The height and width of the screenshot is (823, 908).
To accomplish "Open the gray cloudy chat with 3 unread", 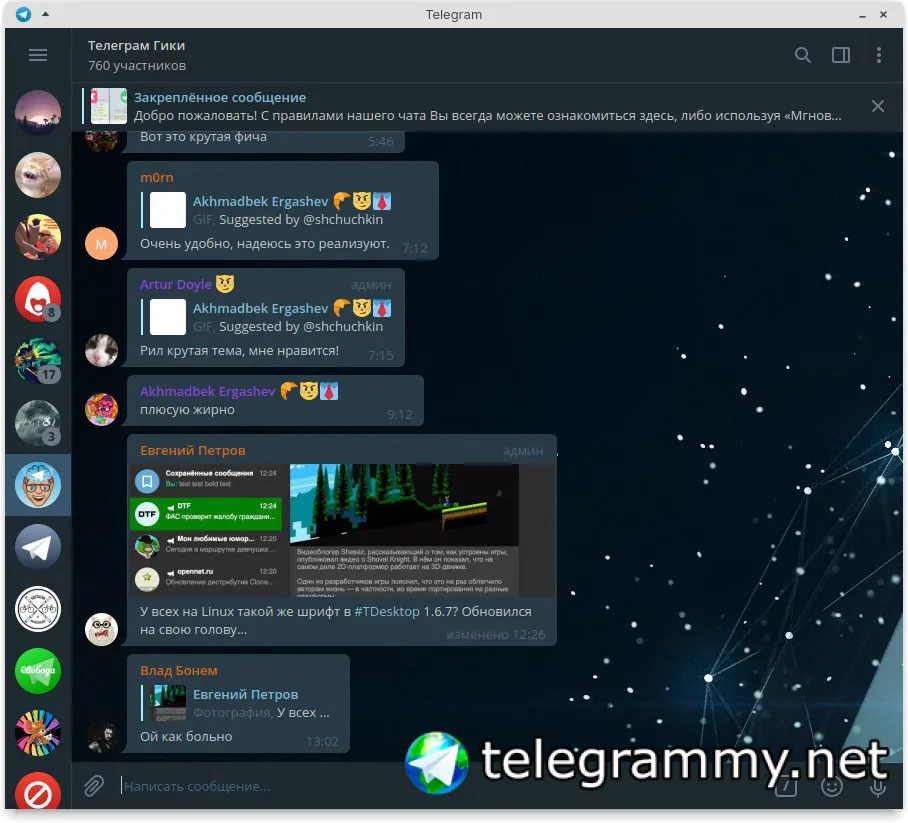I will [x=38, y=423].
